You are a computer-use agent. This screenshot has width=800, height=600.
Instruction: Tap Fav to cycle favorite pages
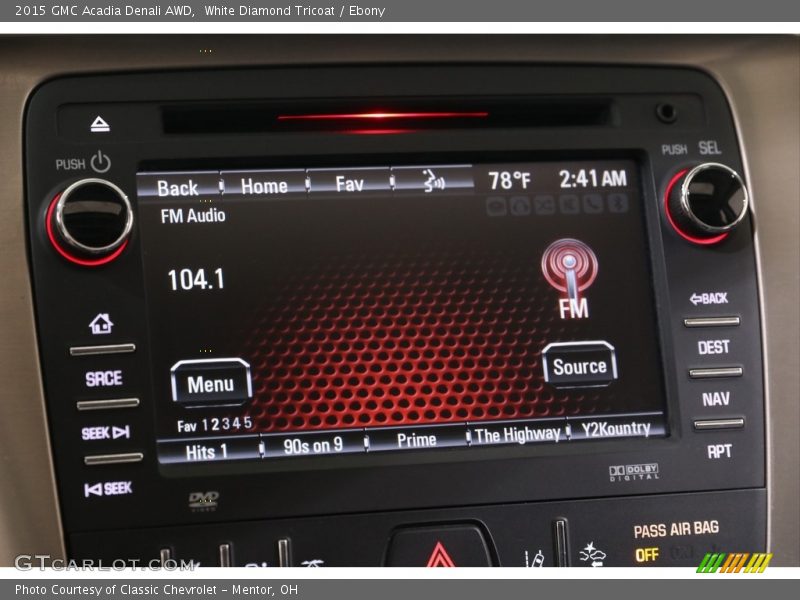[349, 184]
